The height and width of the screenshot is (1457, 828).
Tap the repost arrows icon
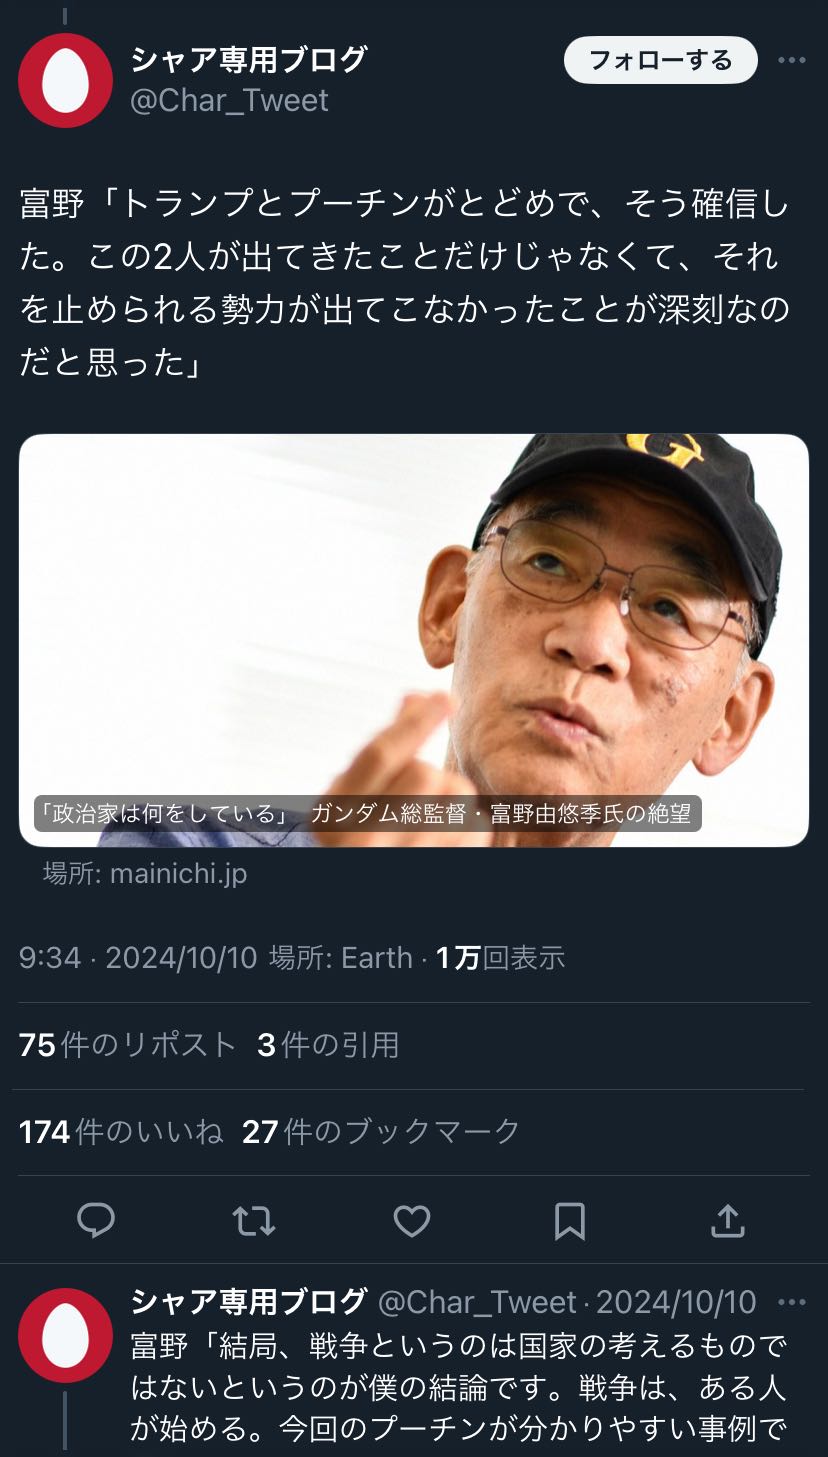point(254,1221)
